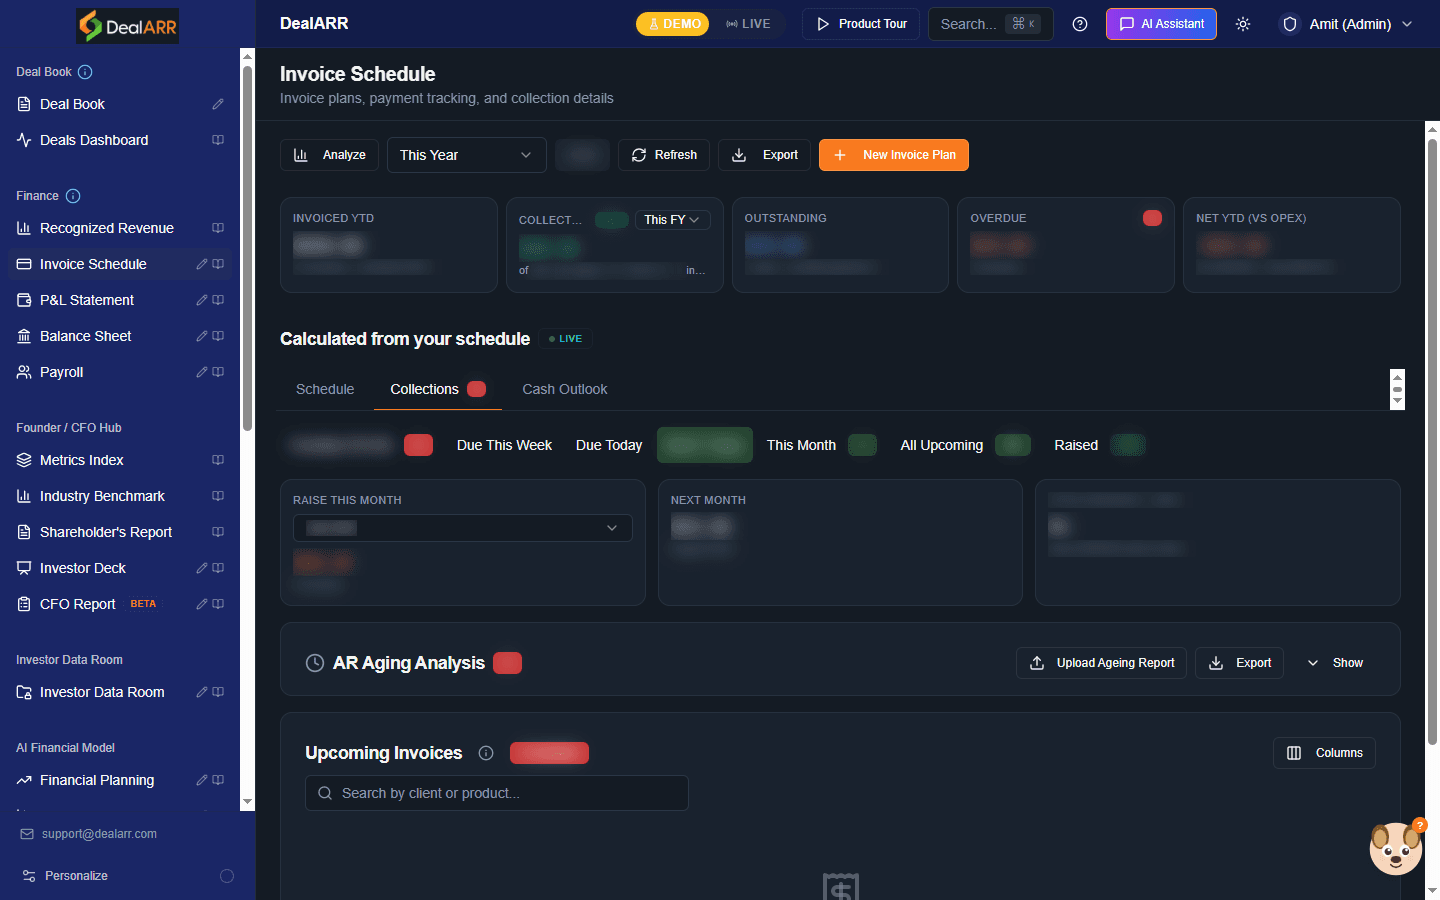This screenshot has height=900, width=1440.
Task: Open help question mark icon
Action: coord(1080,24)
